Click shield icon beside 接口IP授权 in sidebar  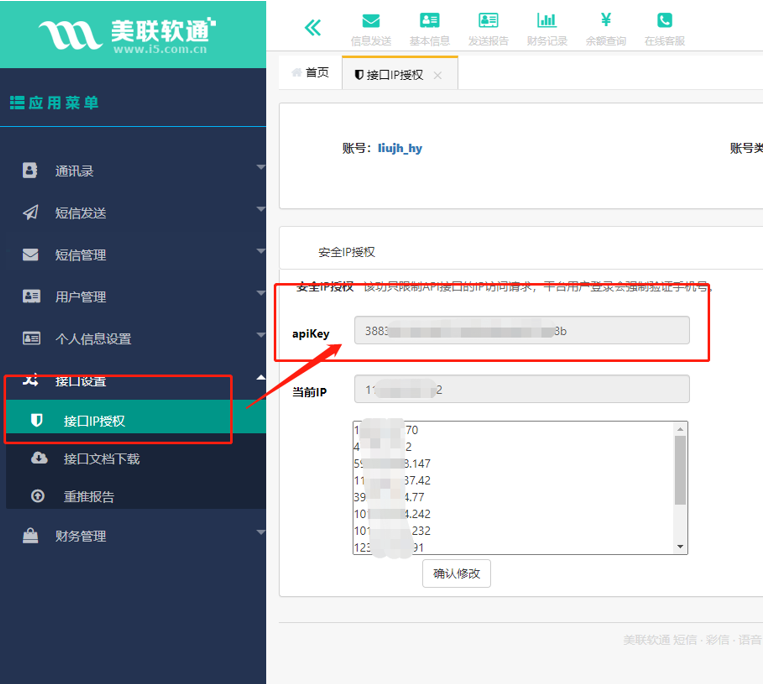37,420
